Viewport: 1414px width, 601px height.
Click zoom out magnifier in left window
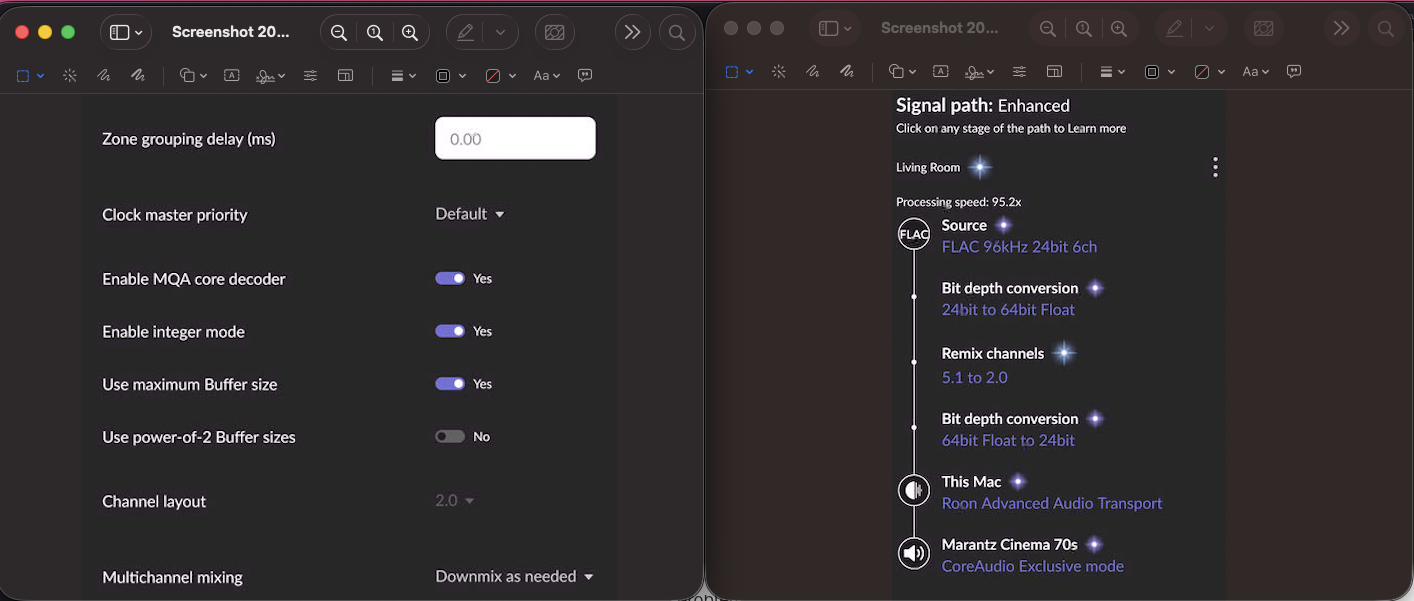(x=339, y=33)
